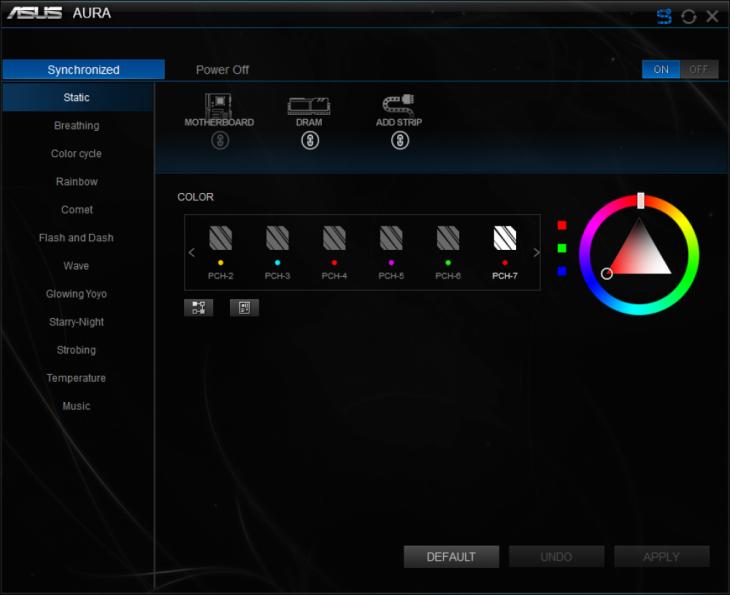This screenshot has height=595, width=730.
Task: Click the APPLY button
Action: 662,557
